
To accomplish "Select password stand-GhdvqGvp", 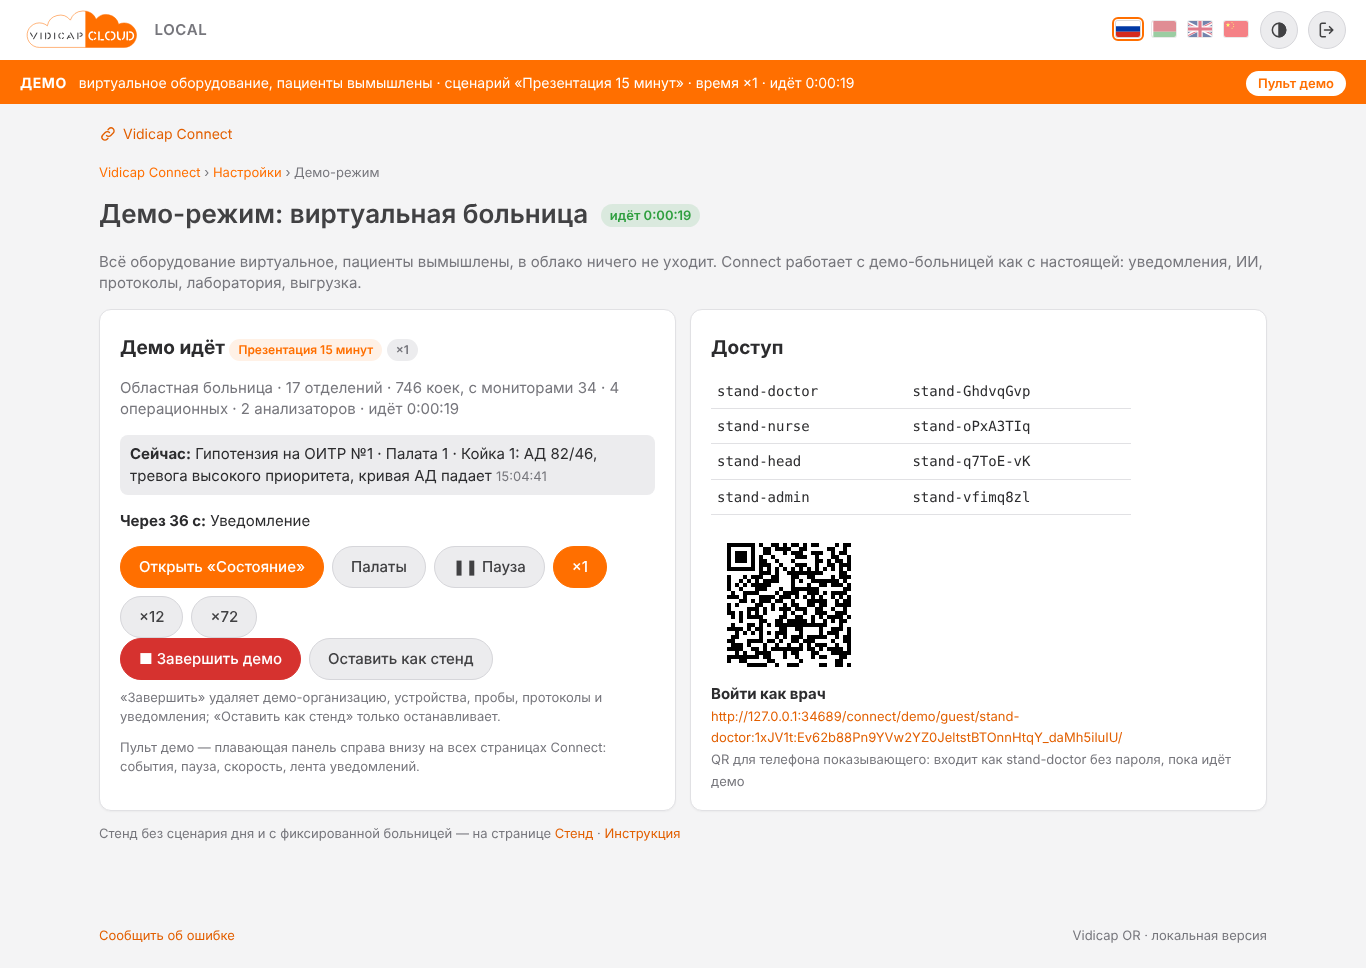I will (x=971, y=391).
